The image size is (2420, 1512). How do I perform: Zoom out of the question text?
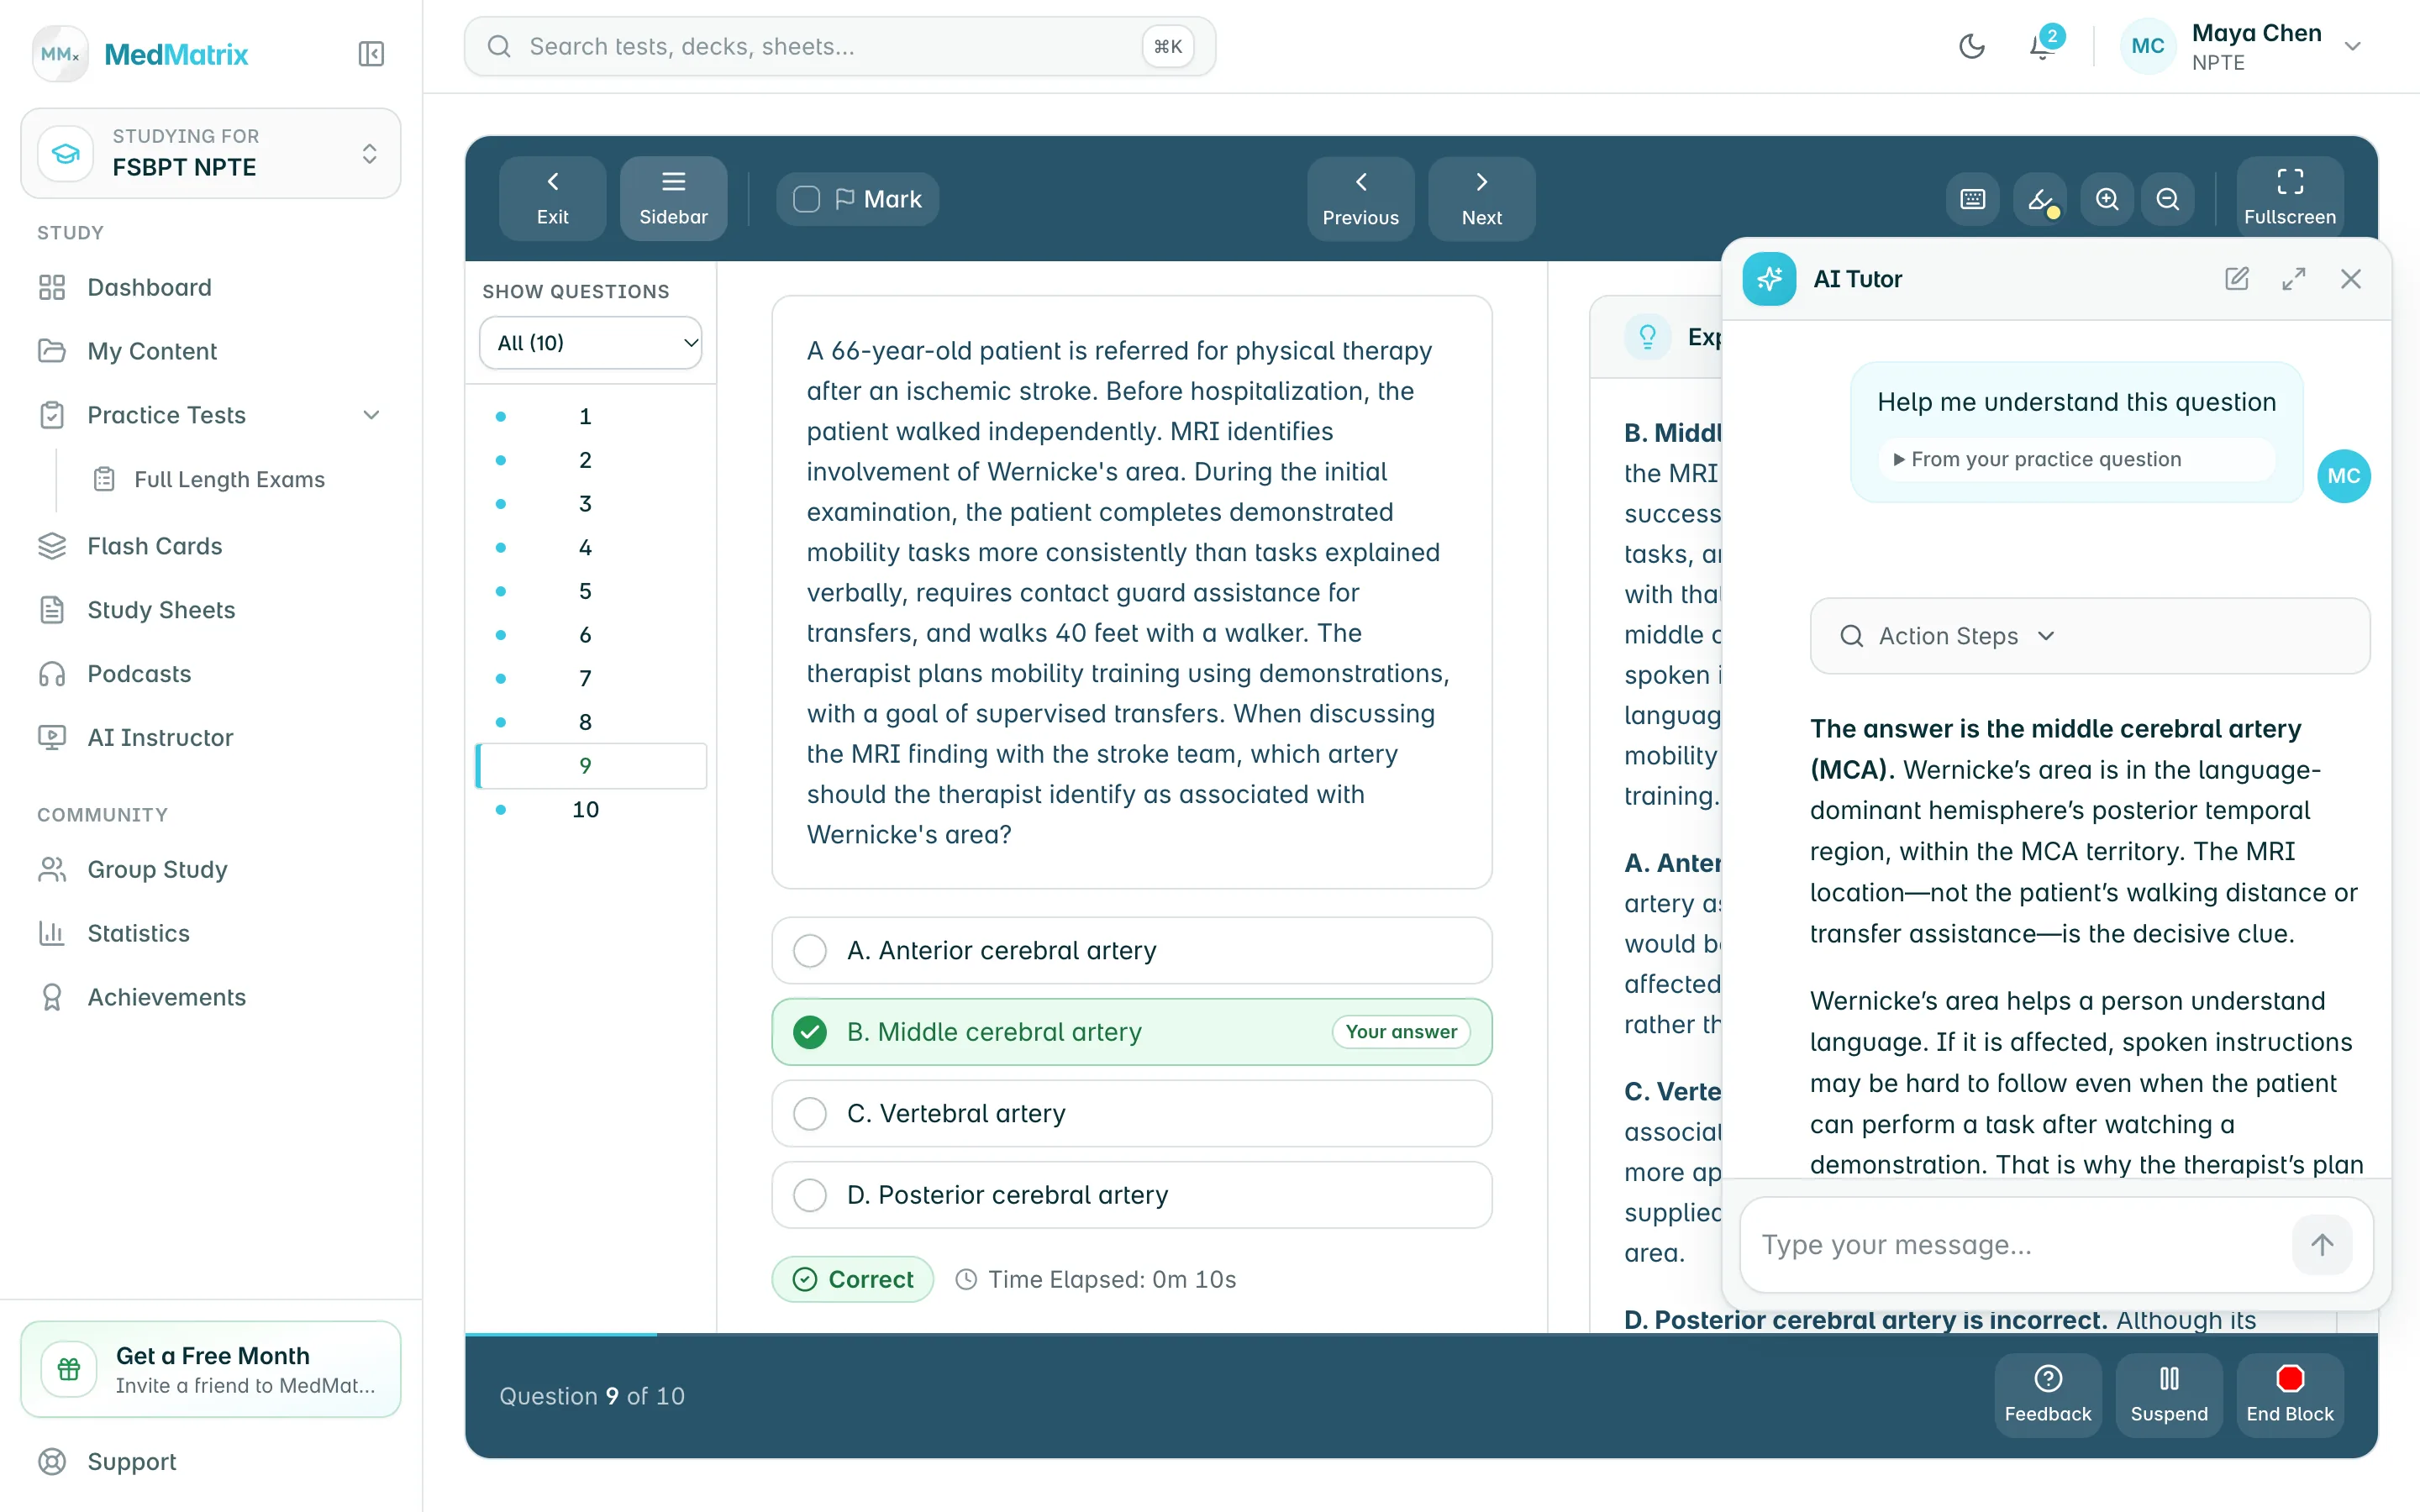2167,199
